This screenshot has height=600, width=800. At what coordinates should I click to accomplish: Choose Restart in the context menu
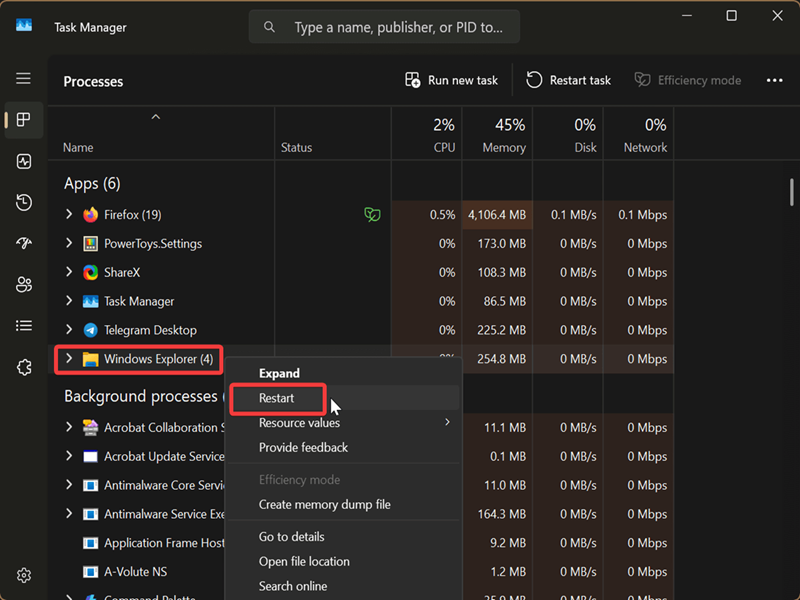(277, 398)
